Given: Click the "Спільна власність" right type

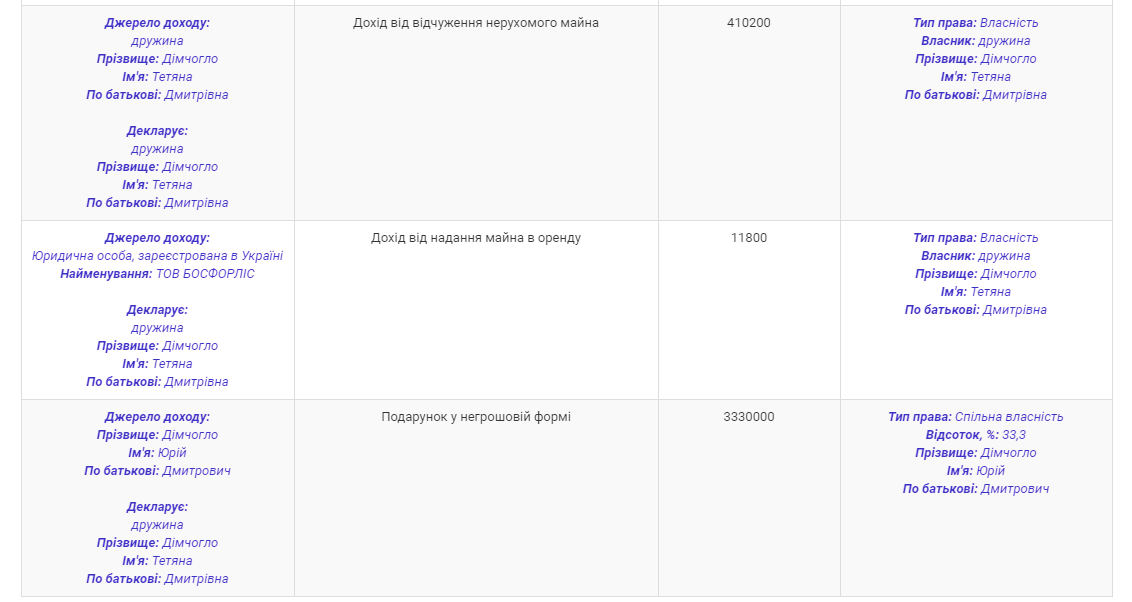Looking at the screenshot, I should click(x=1009, y=417).
